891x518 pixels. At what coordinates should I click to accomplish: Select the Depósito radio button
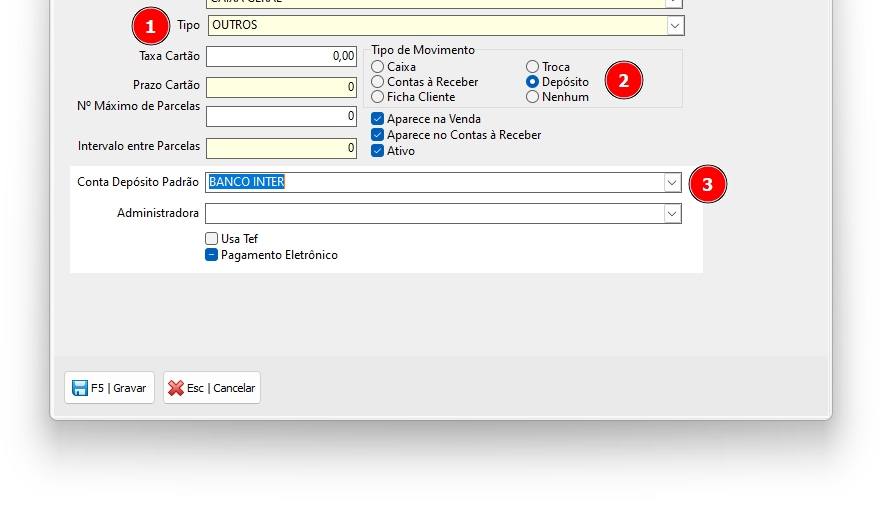(x=532, y=82)
